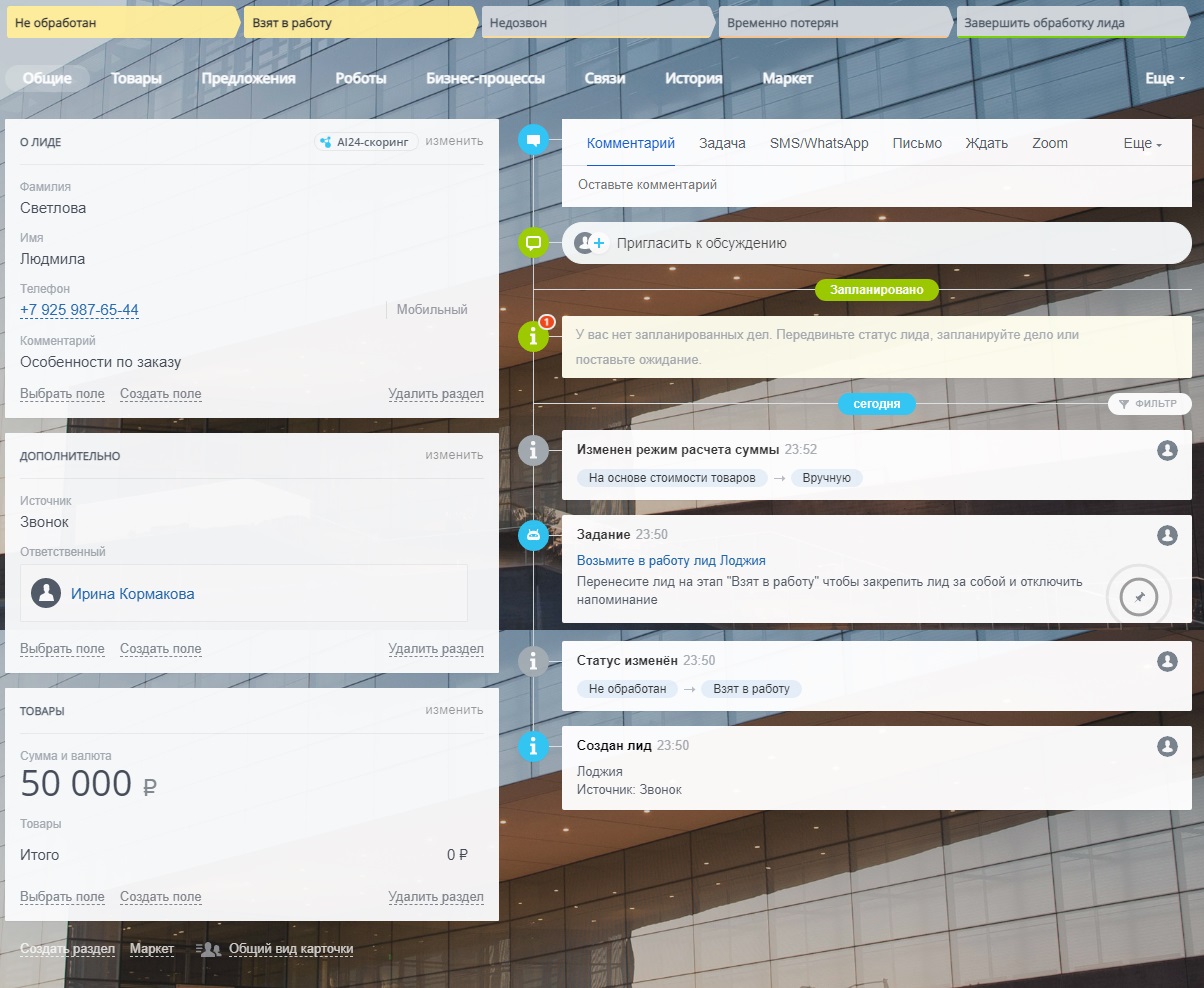Click user avatar in Создан лид entry
Image resolution: width=1204 pixels, height=988 pixels.
coord(1167,746)
